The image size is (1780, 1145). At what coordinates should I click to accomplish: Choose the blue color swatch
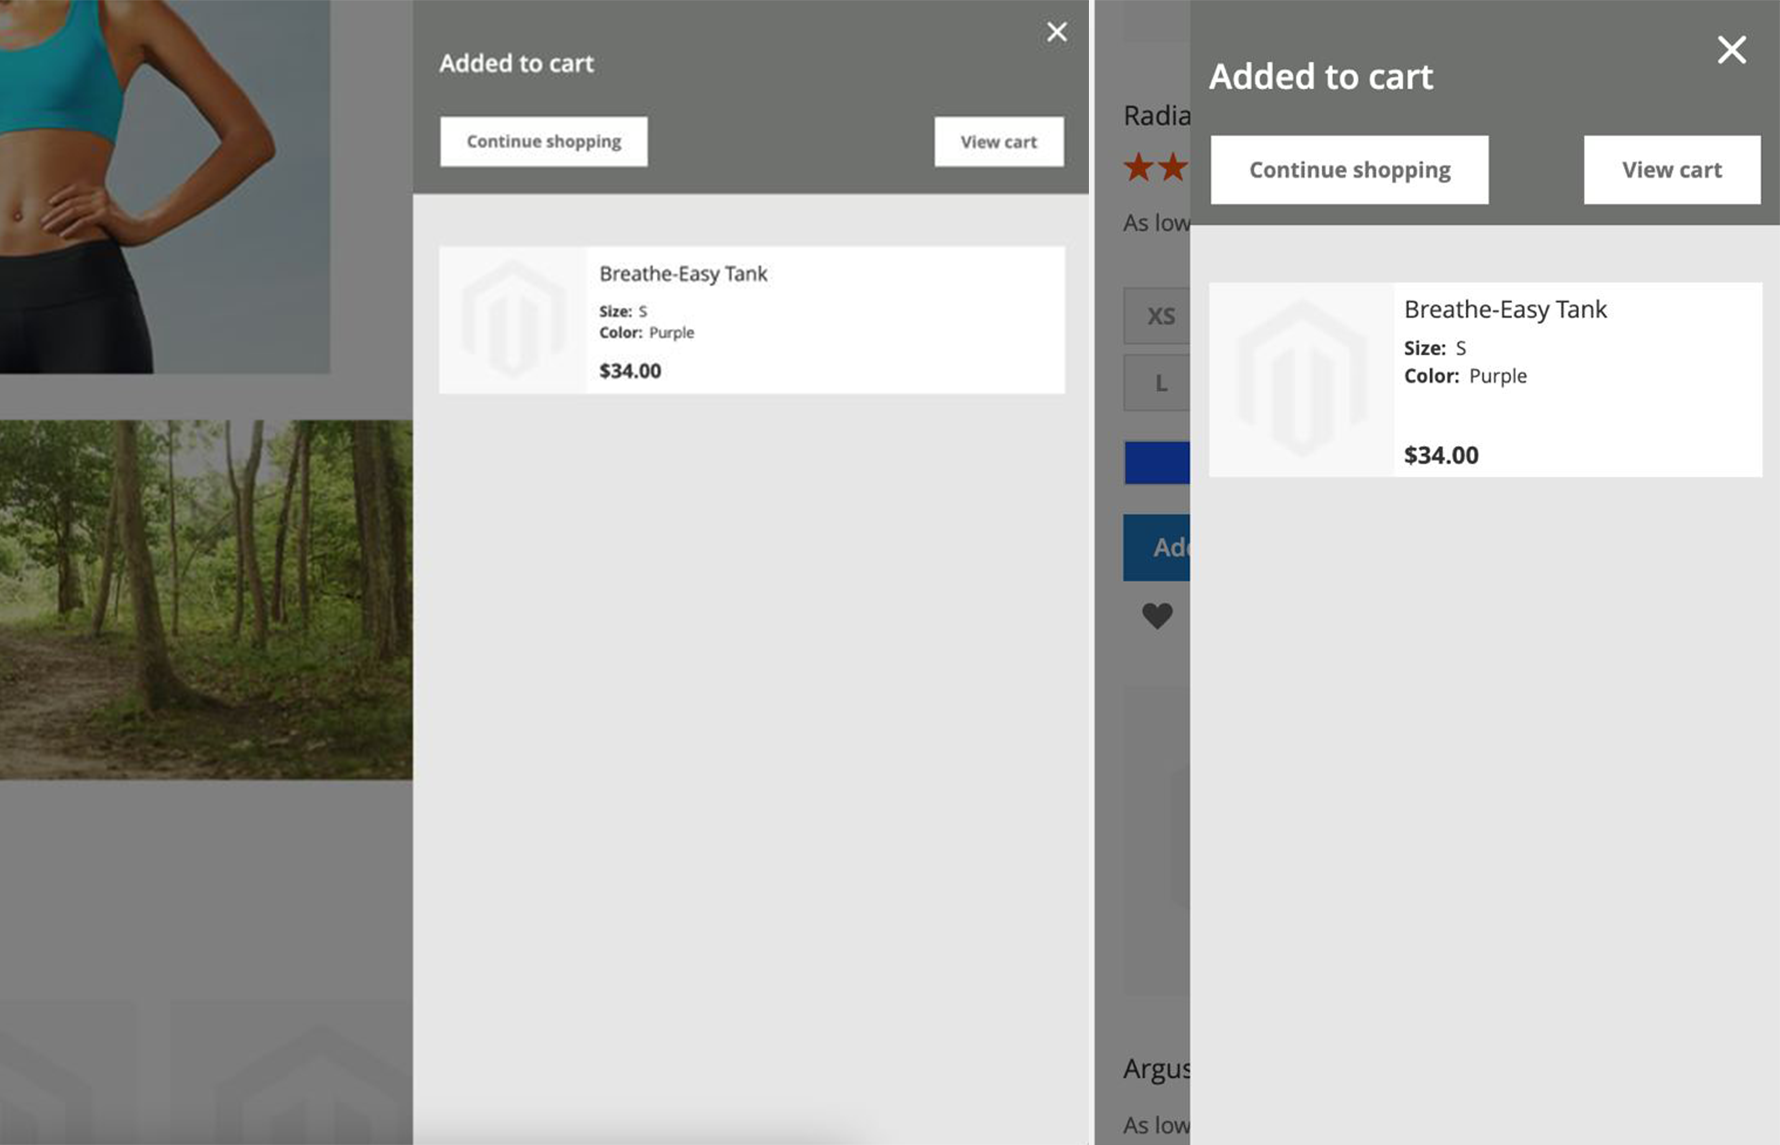coord(1157,463)
